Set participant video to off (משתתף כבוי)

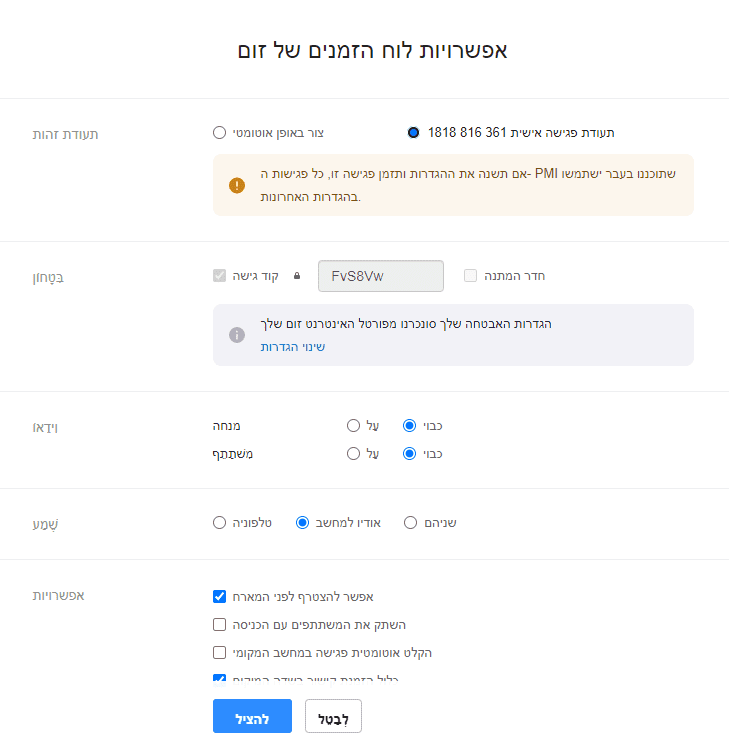(409, 453)
